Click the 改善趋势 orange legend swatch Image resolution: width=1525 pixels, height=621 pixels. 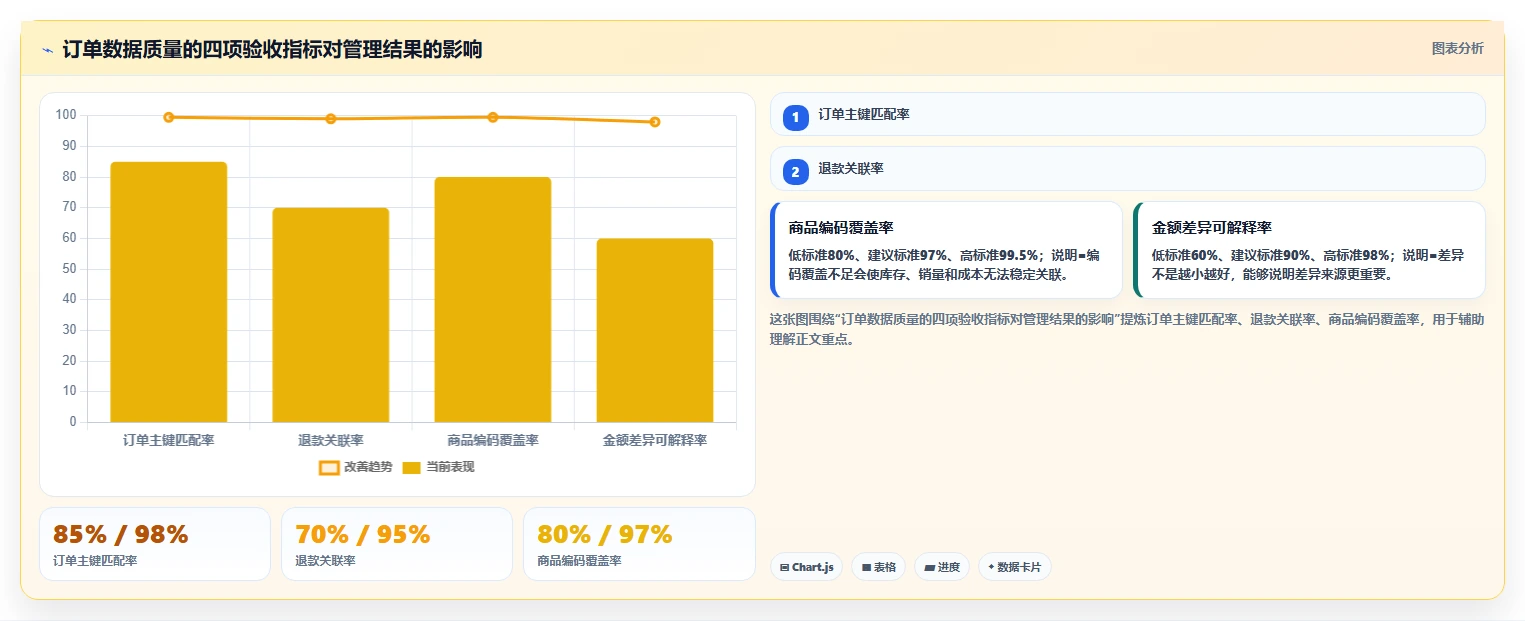pyautogui.click(x=329, y=467)
